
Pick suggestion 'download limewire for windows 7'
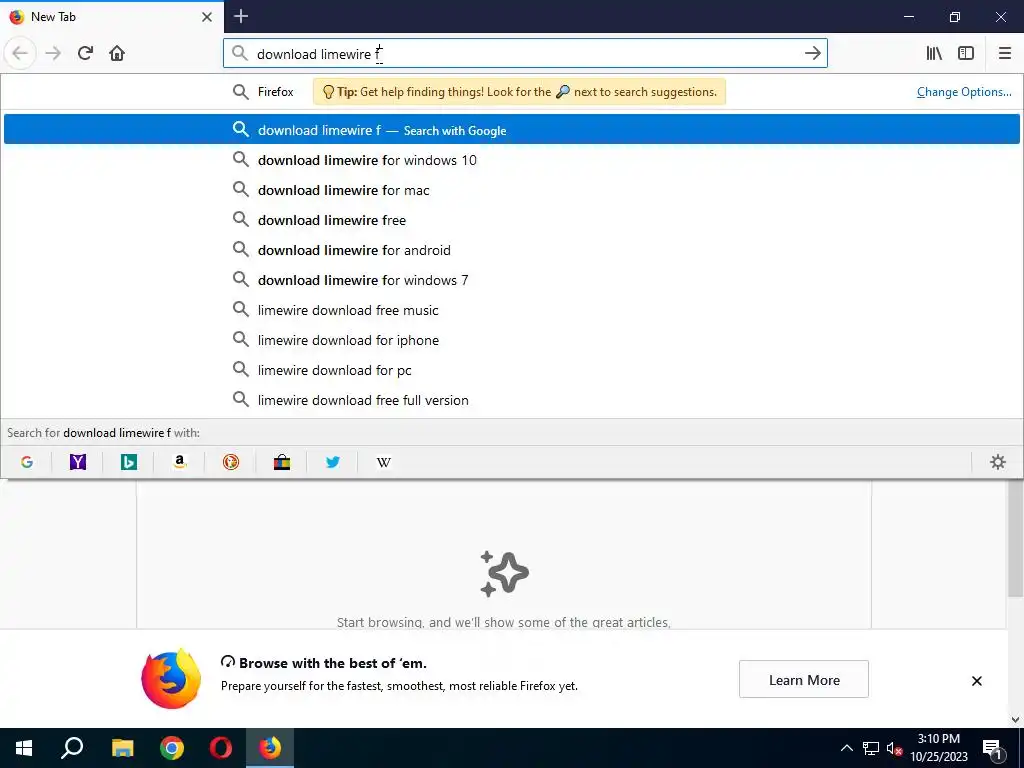pyautogui.click(x=511, y=280)
